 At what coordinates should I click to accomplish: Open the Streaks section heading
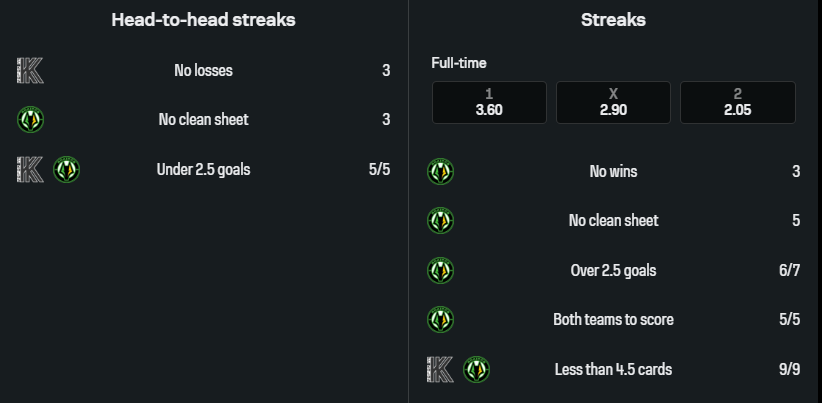point(613,19)
